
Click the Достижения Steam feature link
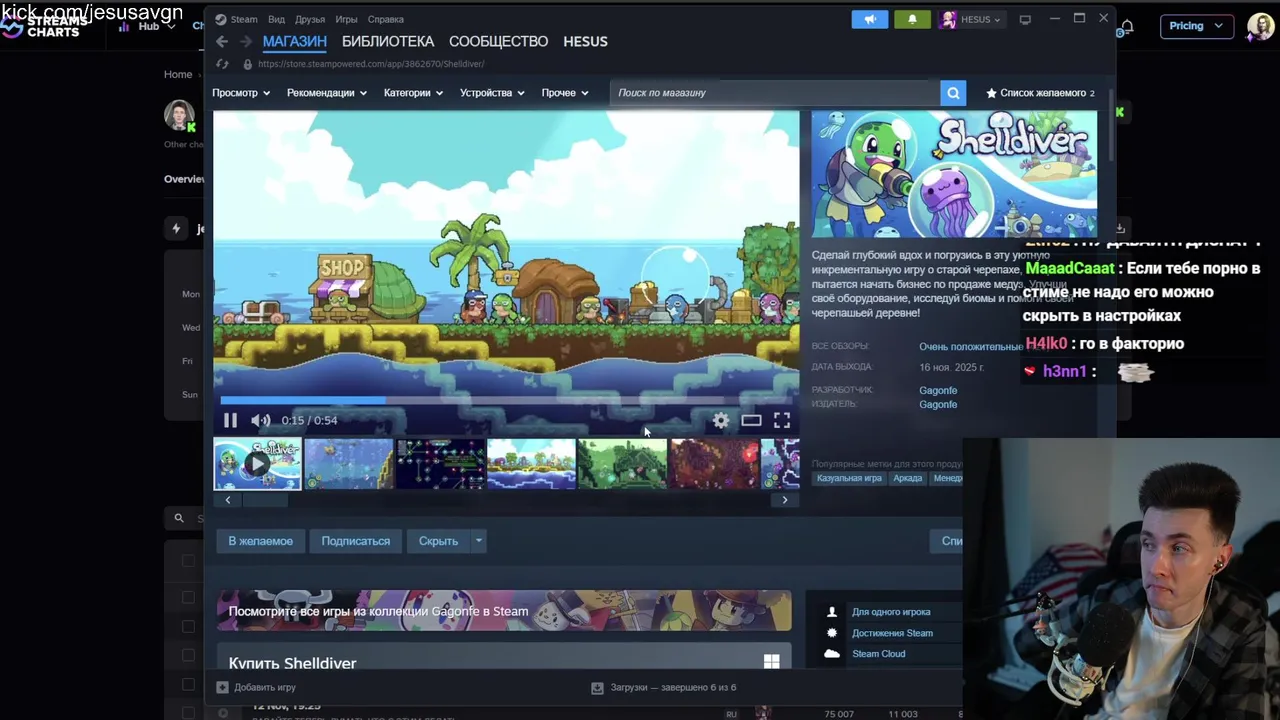tap(892, 633)
